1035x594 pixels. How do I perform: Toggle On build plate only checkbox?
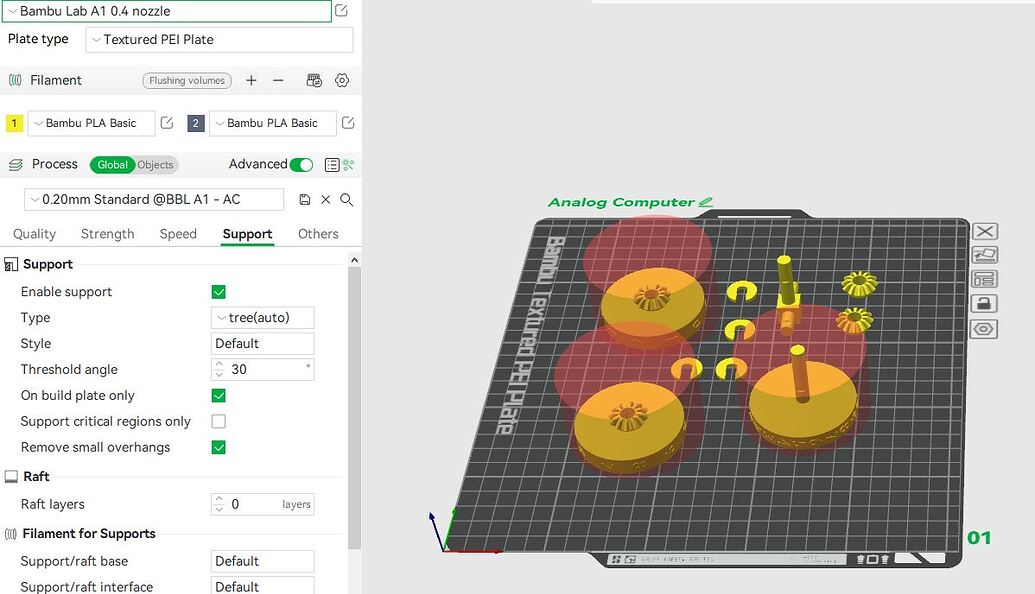point(218,395)
